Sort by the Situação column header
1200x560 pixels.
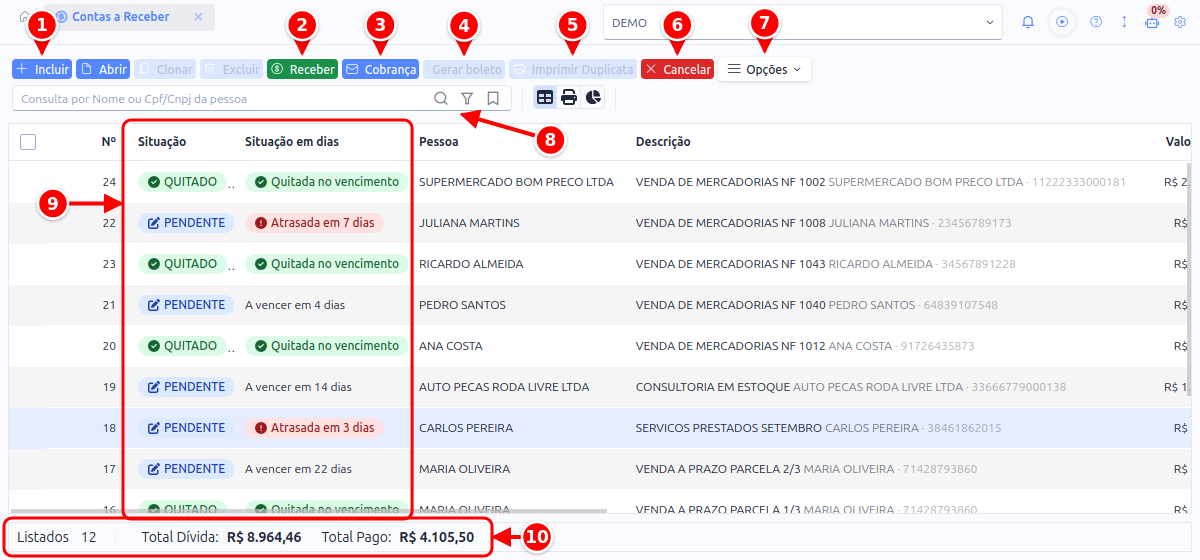click(162, 142)
